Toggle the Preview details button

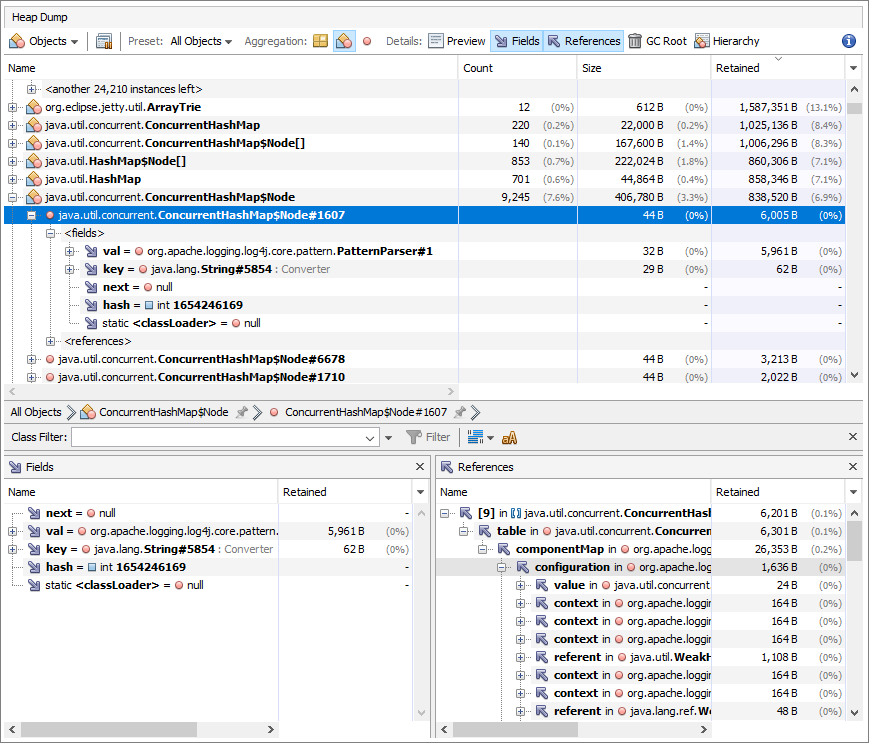coord(457,41)
